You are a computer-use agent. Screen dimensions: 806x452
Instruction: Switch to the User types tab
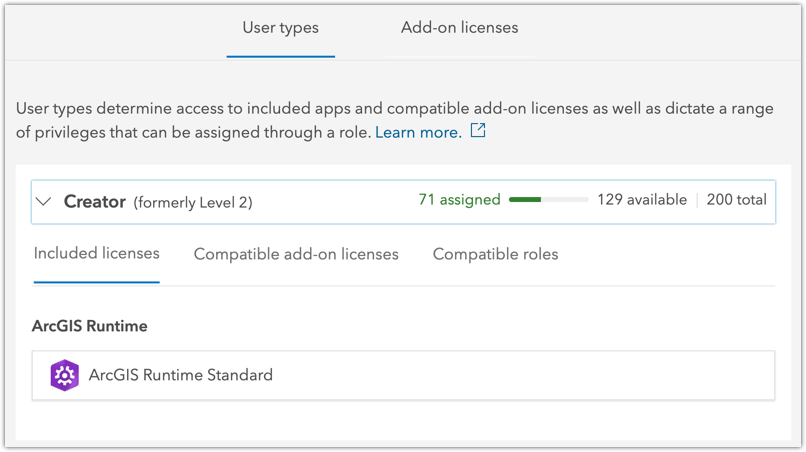tap(281, 28)
